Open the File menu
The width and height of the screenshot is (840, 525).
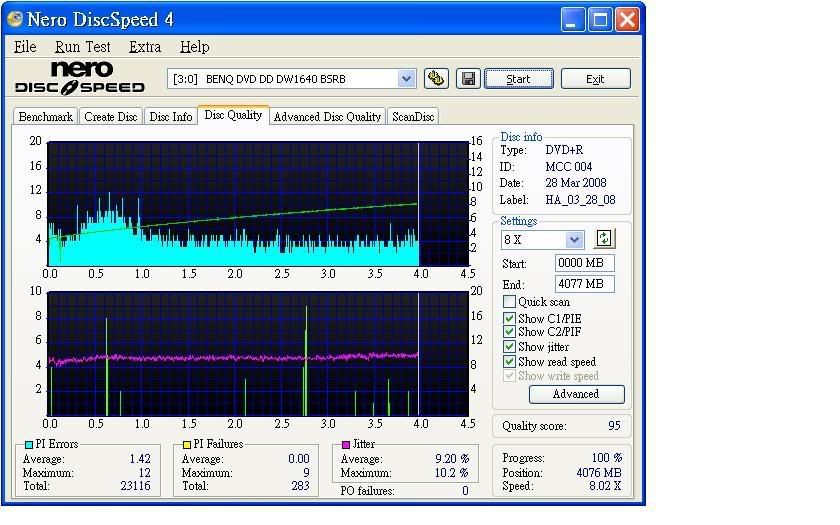pyautogui.click(x=25, y=47)
